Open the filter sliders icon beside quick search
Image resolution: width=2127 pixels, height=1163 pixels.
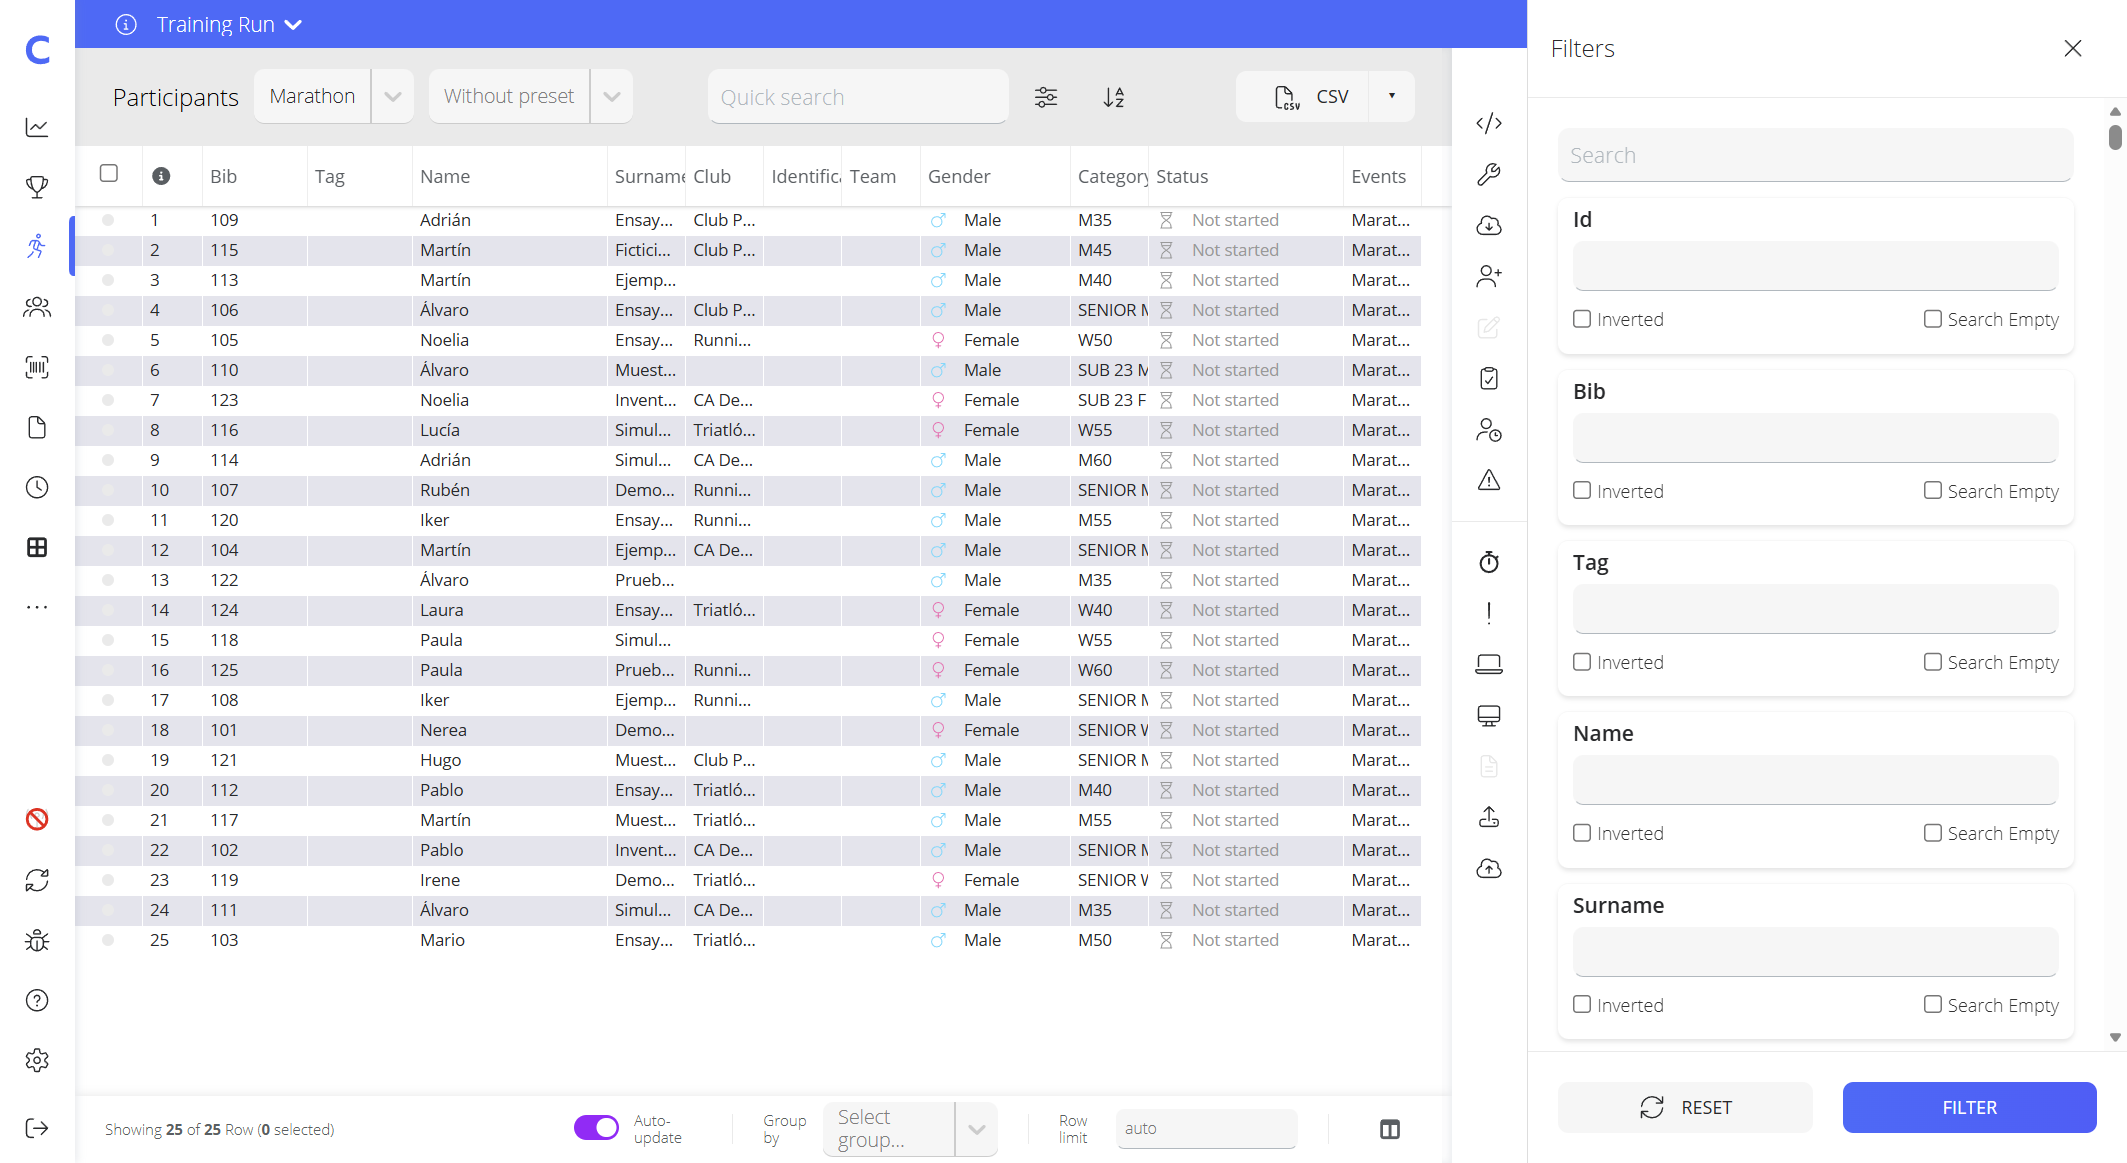tap(1046, 97)
